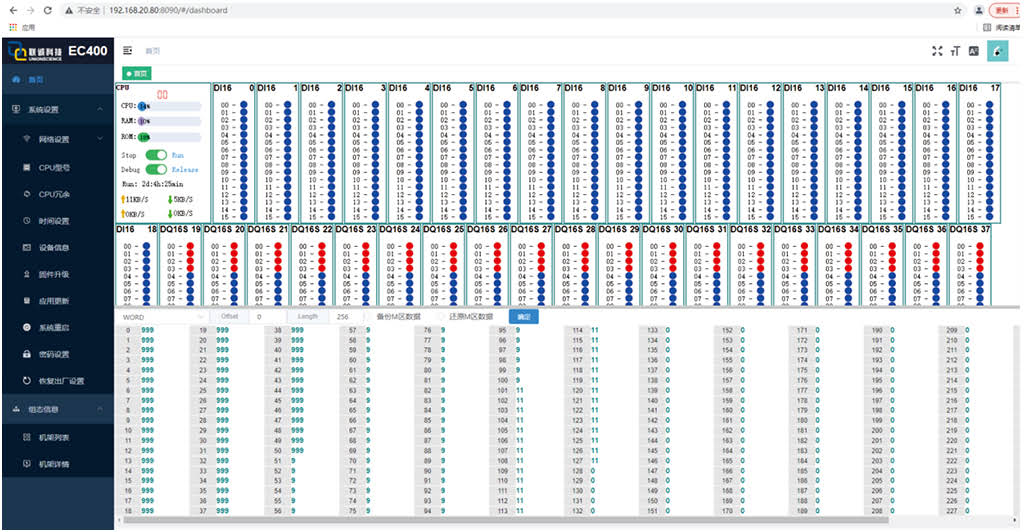Toggle the Debug/Release switch
Image resolution: width=1024 pixels, height=532 pixels.
(156, 170)
